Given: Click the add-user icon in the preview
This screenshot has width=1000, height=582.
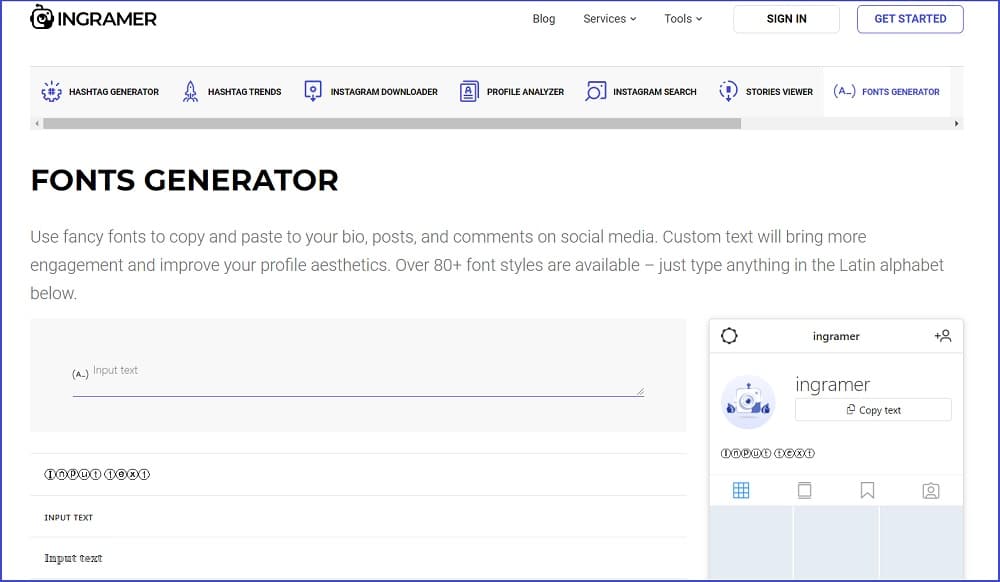Looking at the screenshot, I should coord(943,336).
